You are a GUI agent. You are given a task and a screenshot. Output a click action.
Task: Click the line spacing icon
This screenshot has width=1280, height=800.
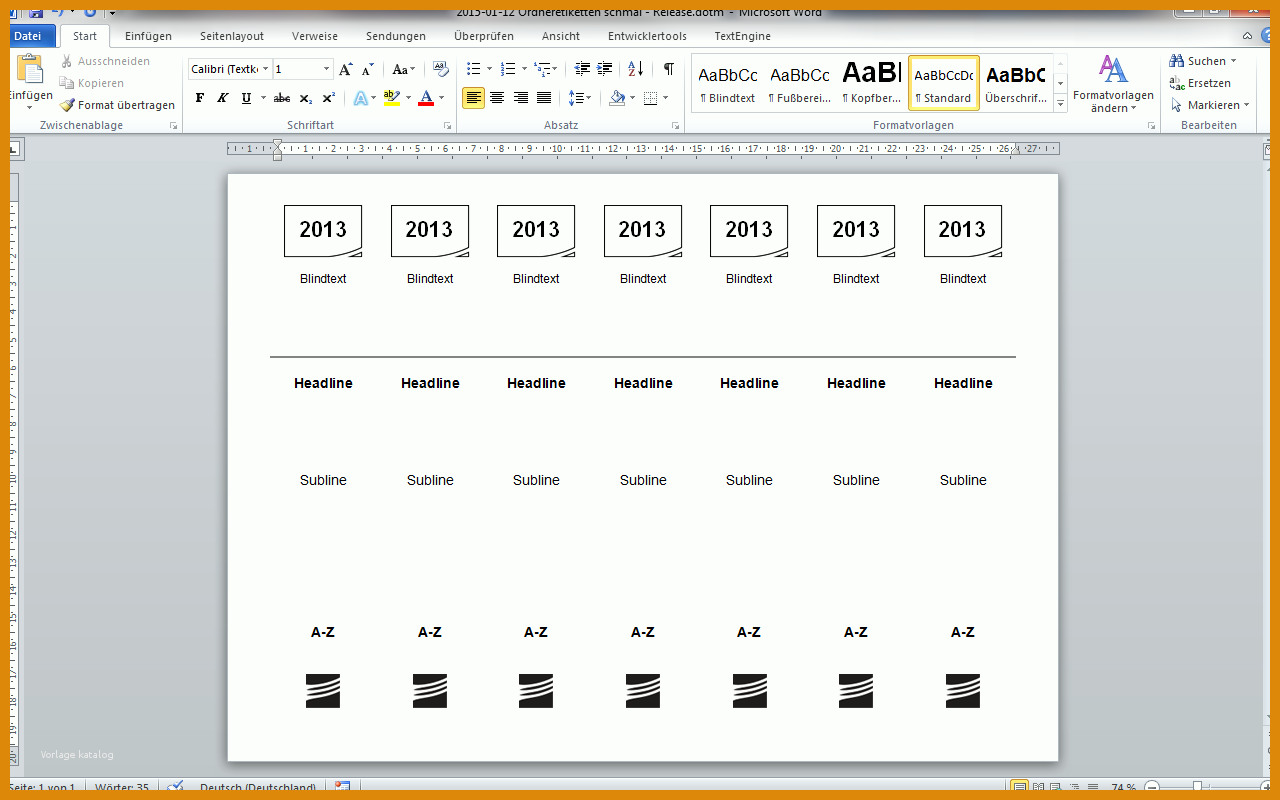tap(575, 98)
